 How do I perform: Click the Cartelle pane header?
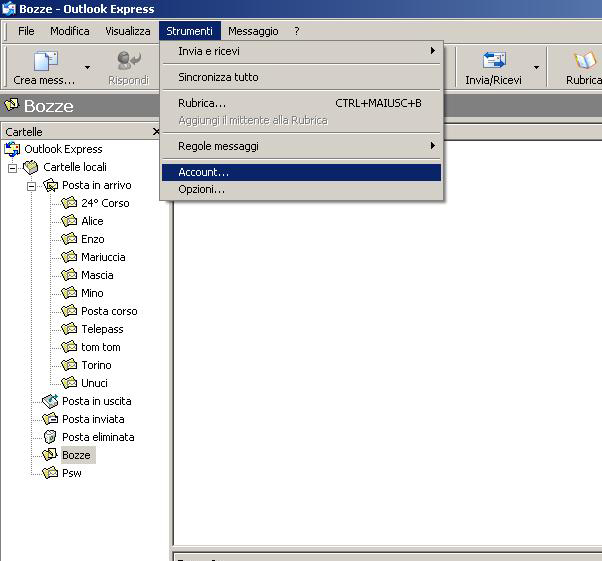coord(82,132)
